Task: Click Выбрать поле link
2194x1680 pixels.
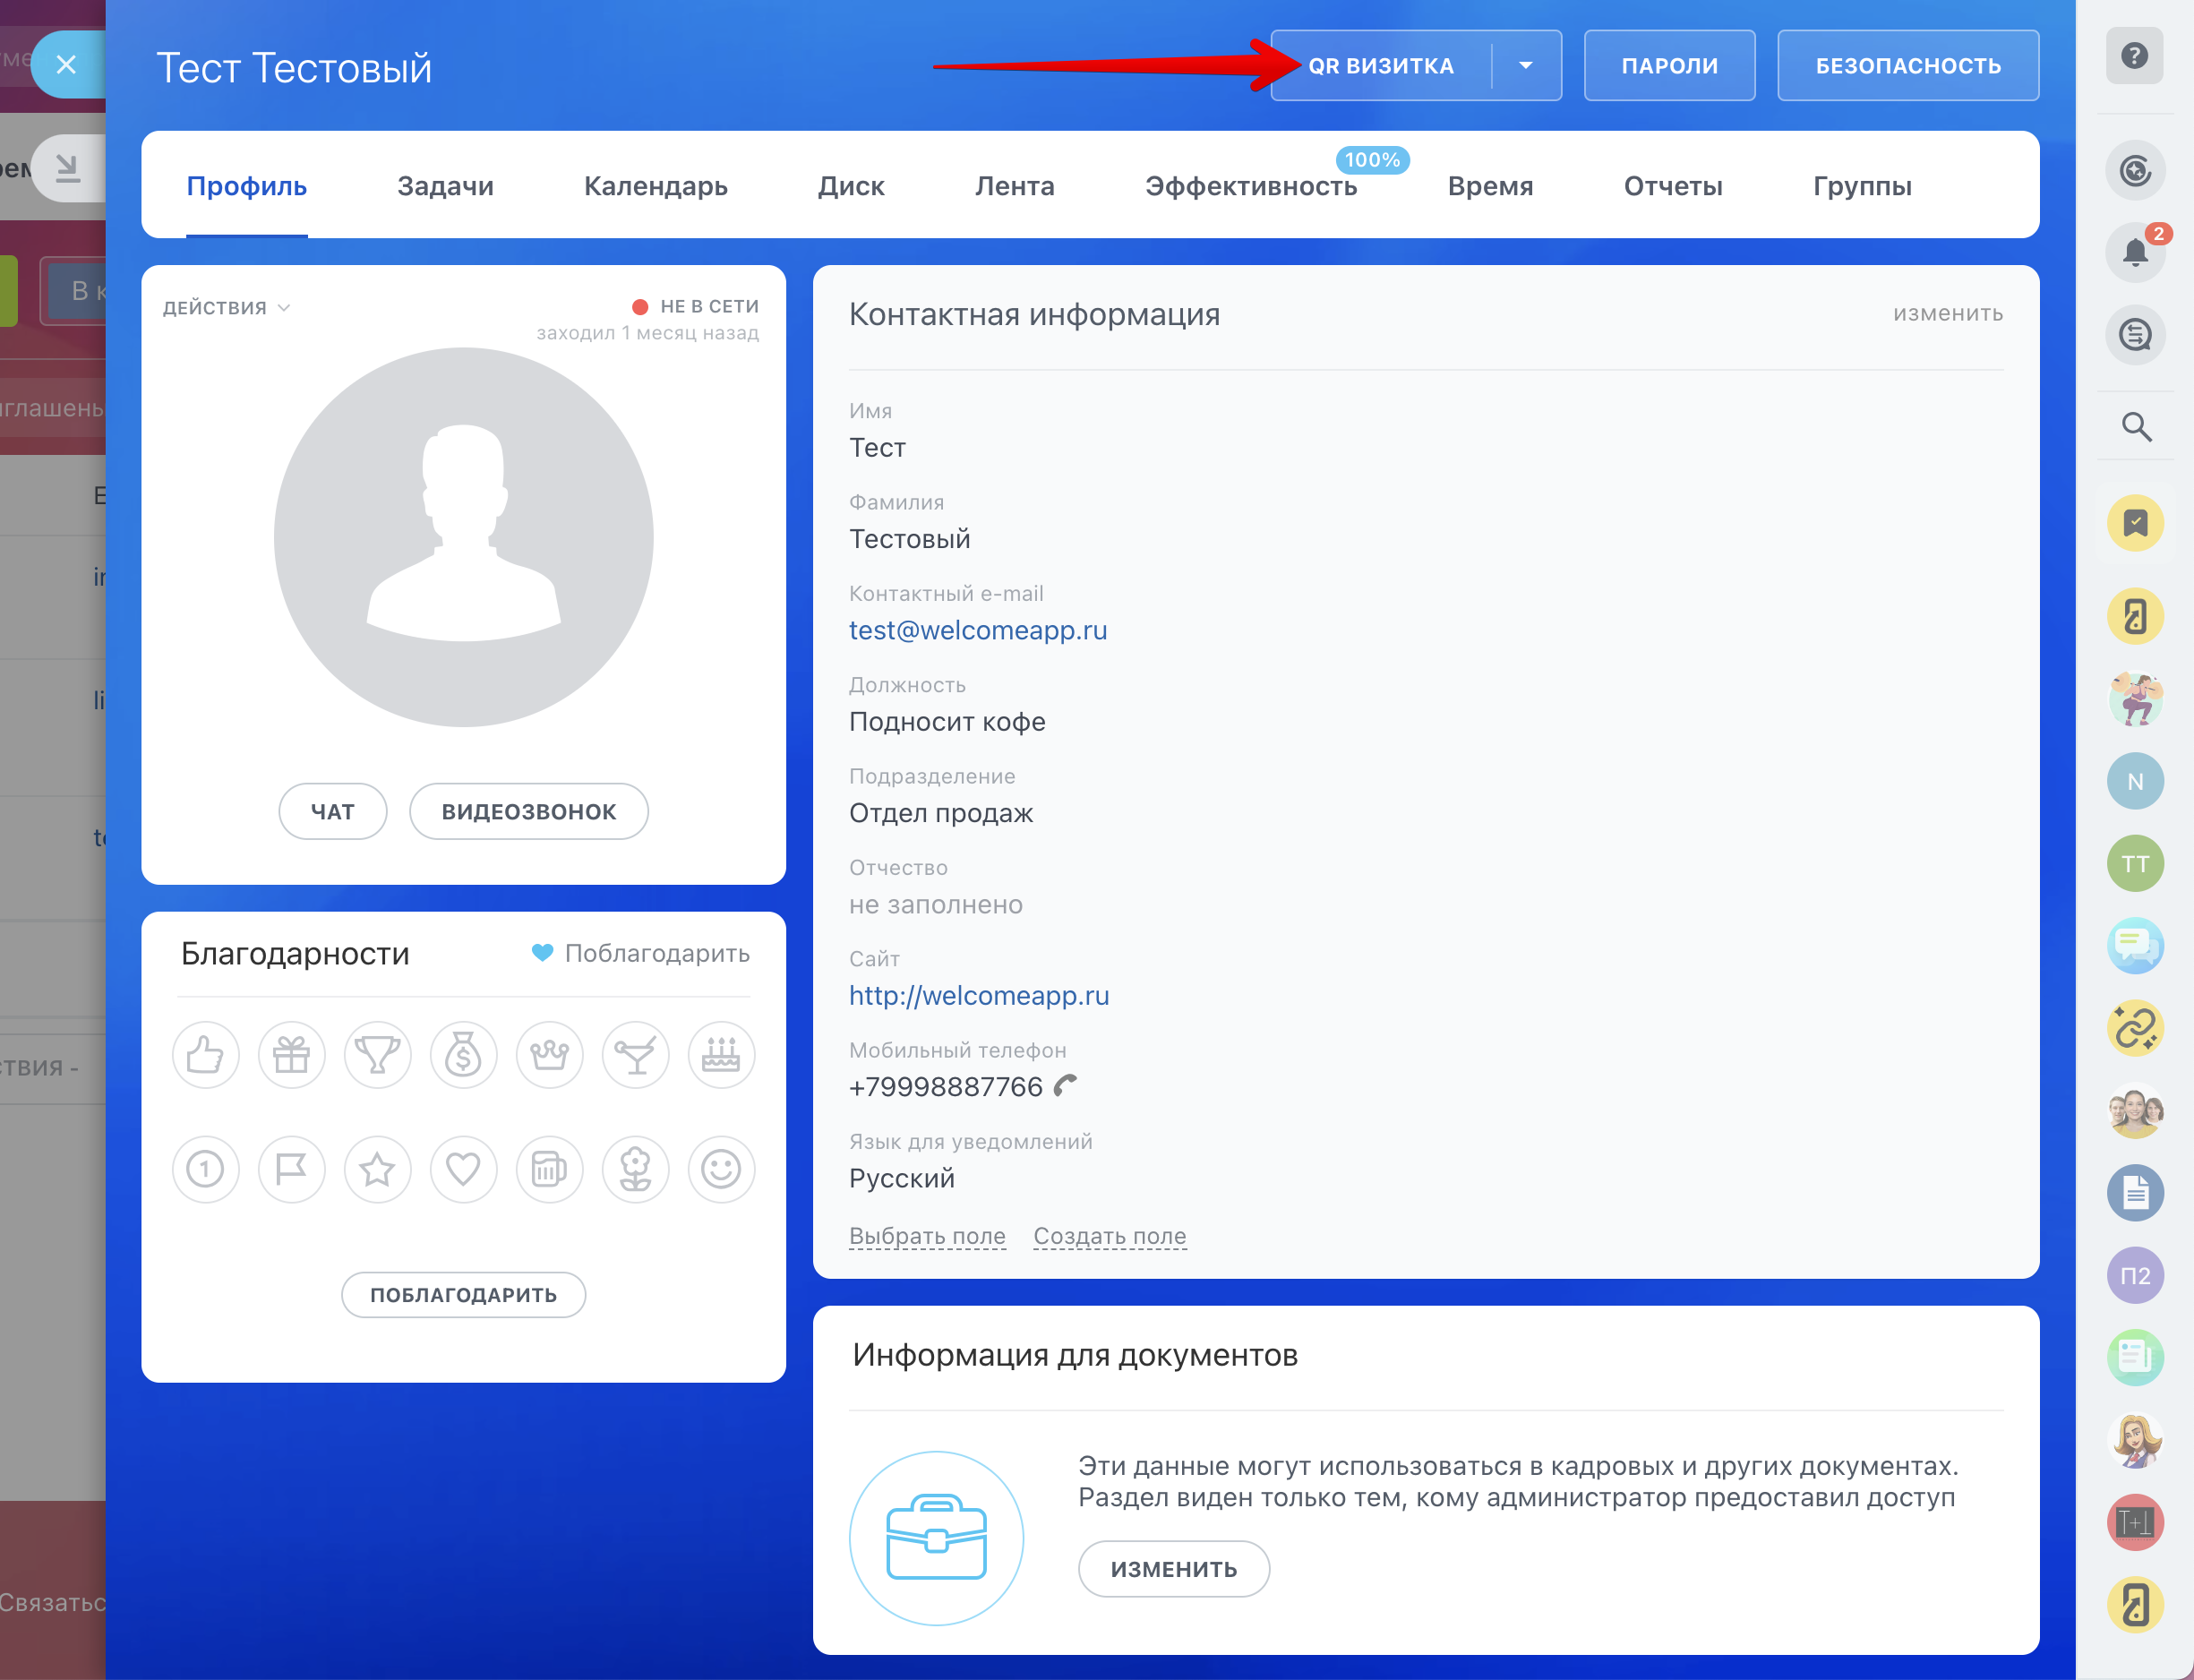Action: (926, 1236)
